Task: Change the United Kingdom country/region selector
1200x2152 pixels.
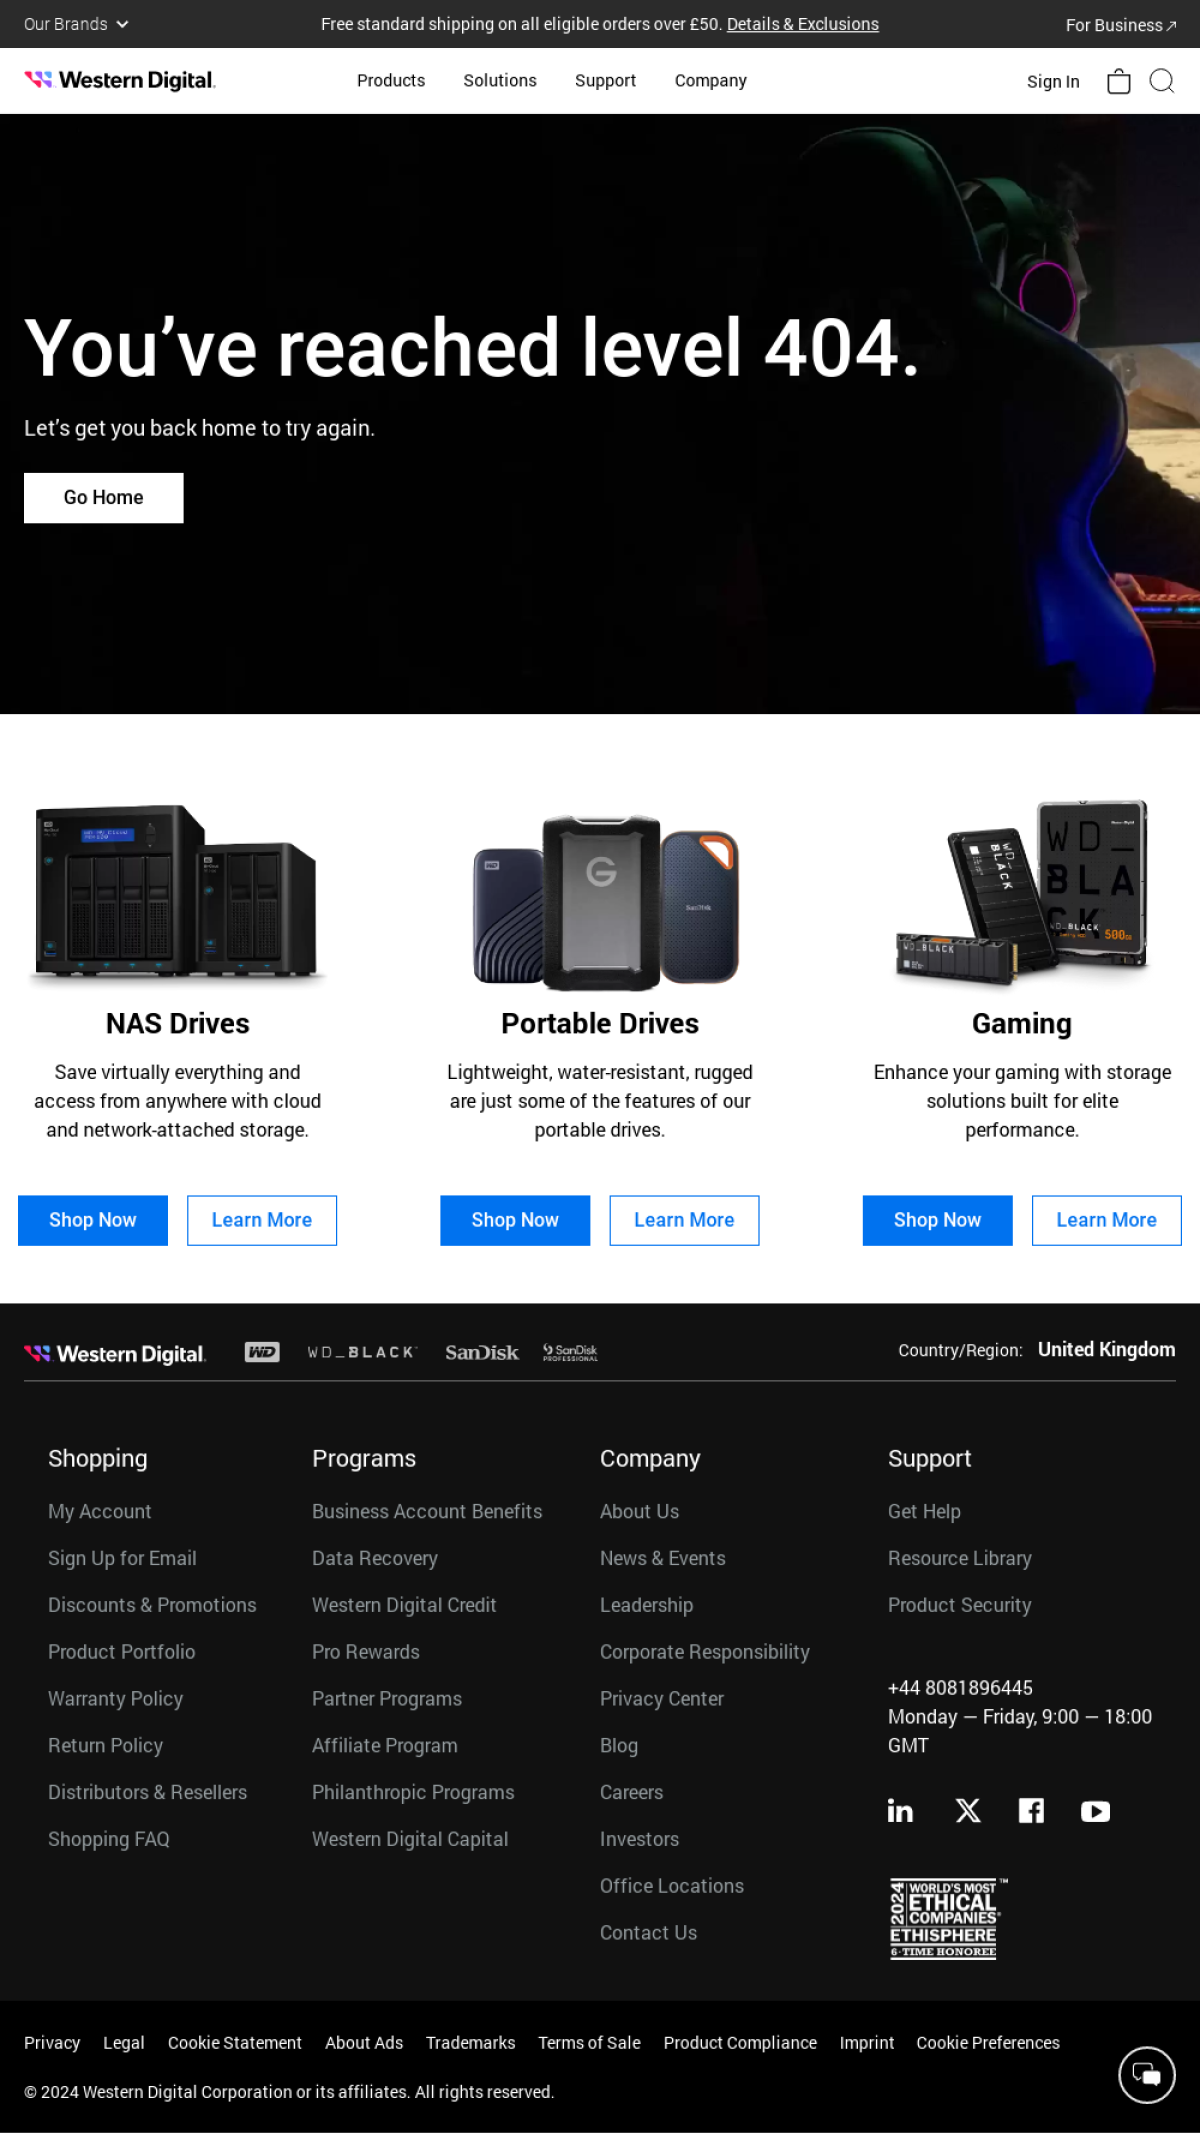Action: 1106,1350
